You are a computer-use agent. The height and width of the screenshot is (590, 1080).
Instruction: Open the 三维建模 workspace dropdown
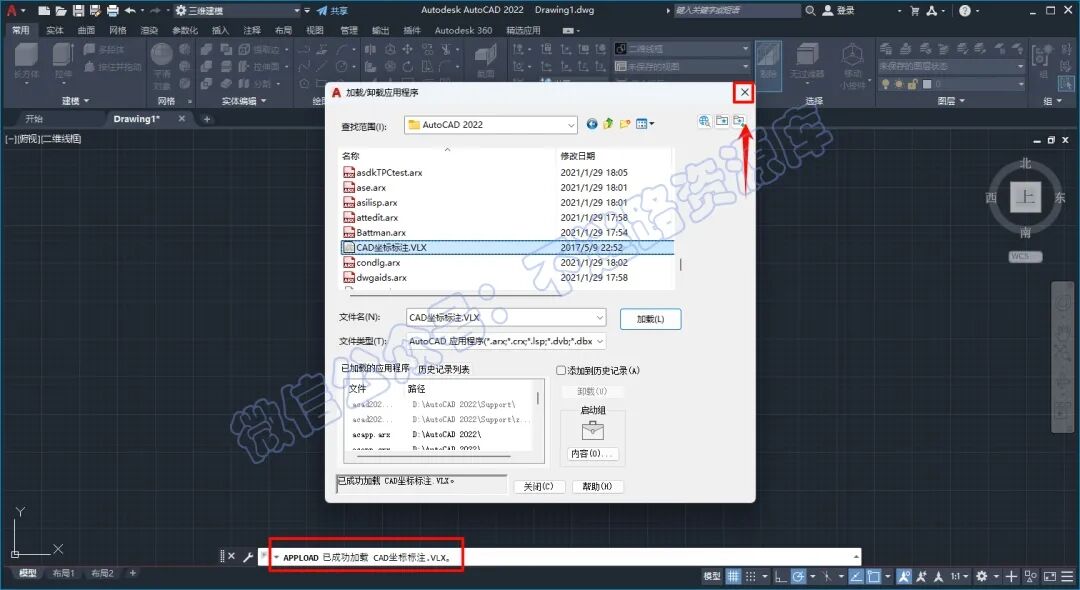click(297, 10)
